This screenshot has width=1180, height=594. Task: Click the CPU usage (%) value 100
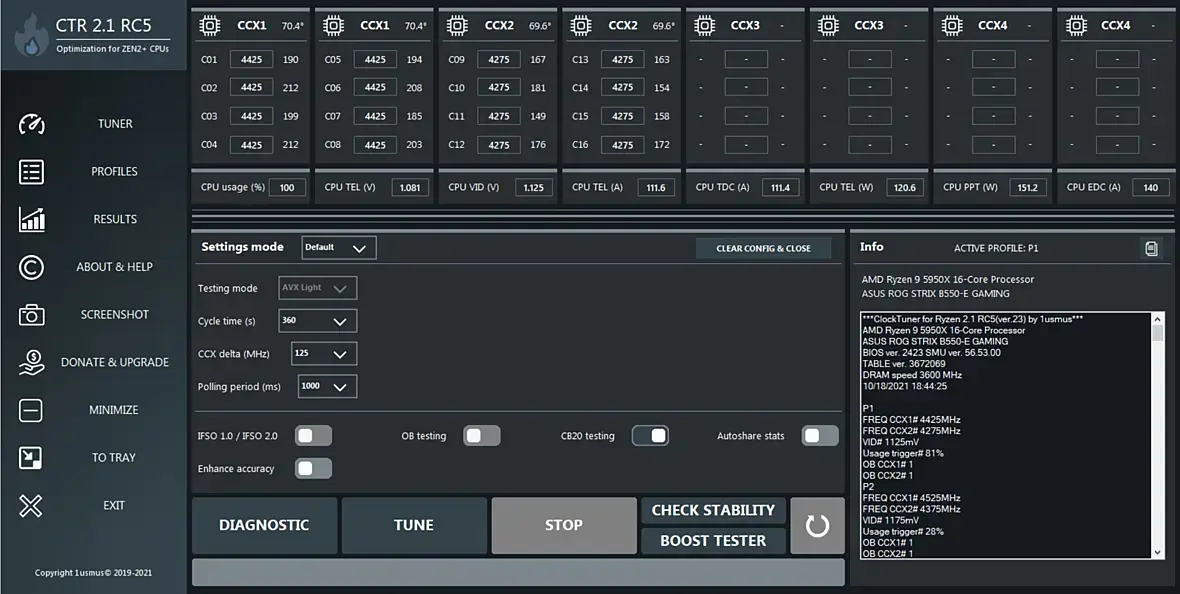pos(287,187)
